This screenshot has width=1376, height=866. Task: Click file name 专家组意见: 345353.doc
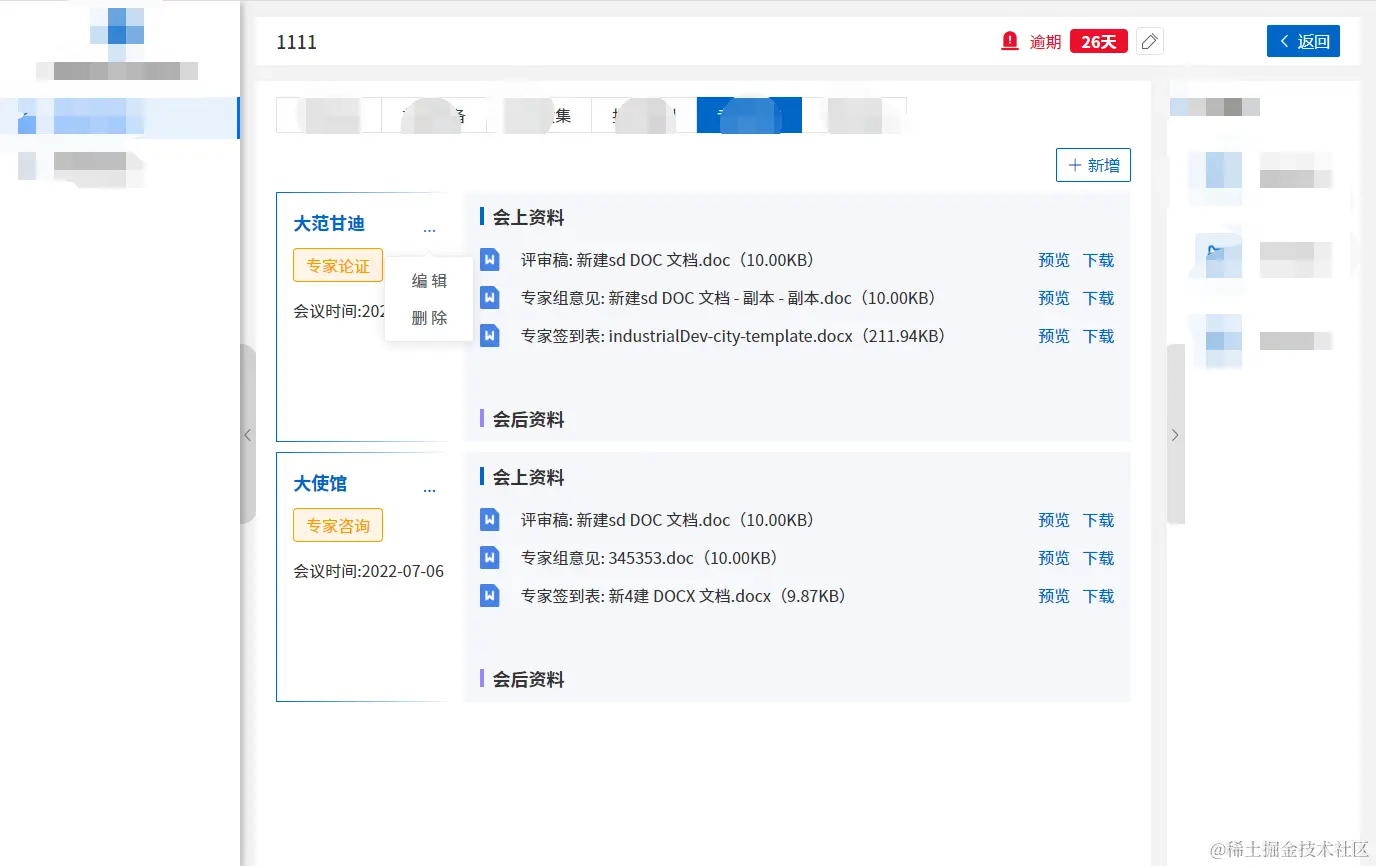click(x=649, y=558)
